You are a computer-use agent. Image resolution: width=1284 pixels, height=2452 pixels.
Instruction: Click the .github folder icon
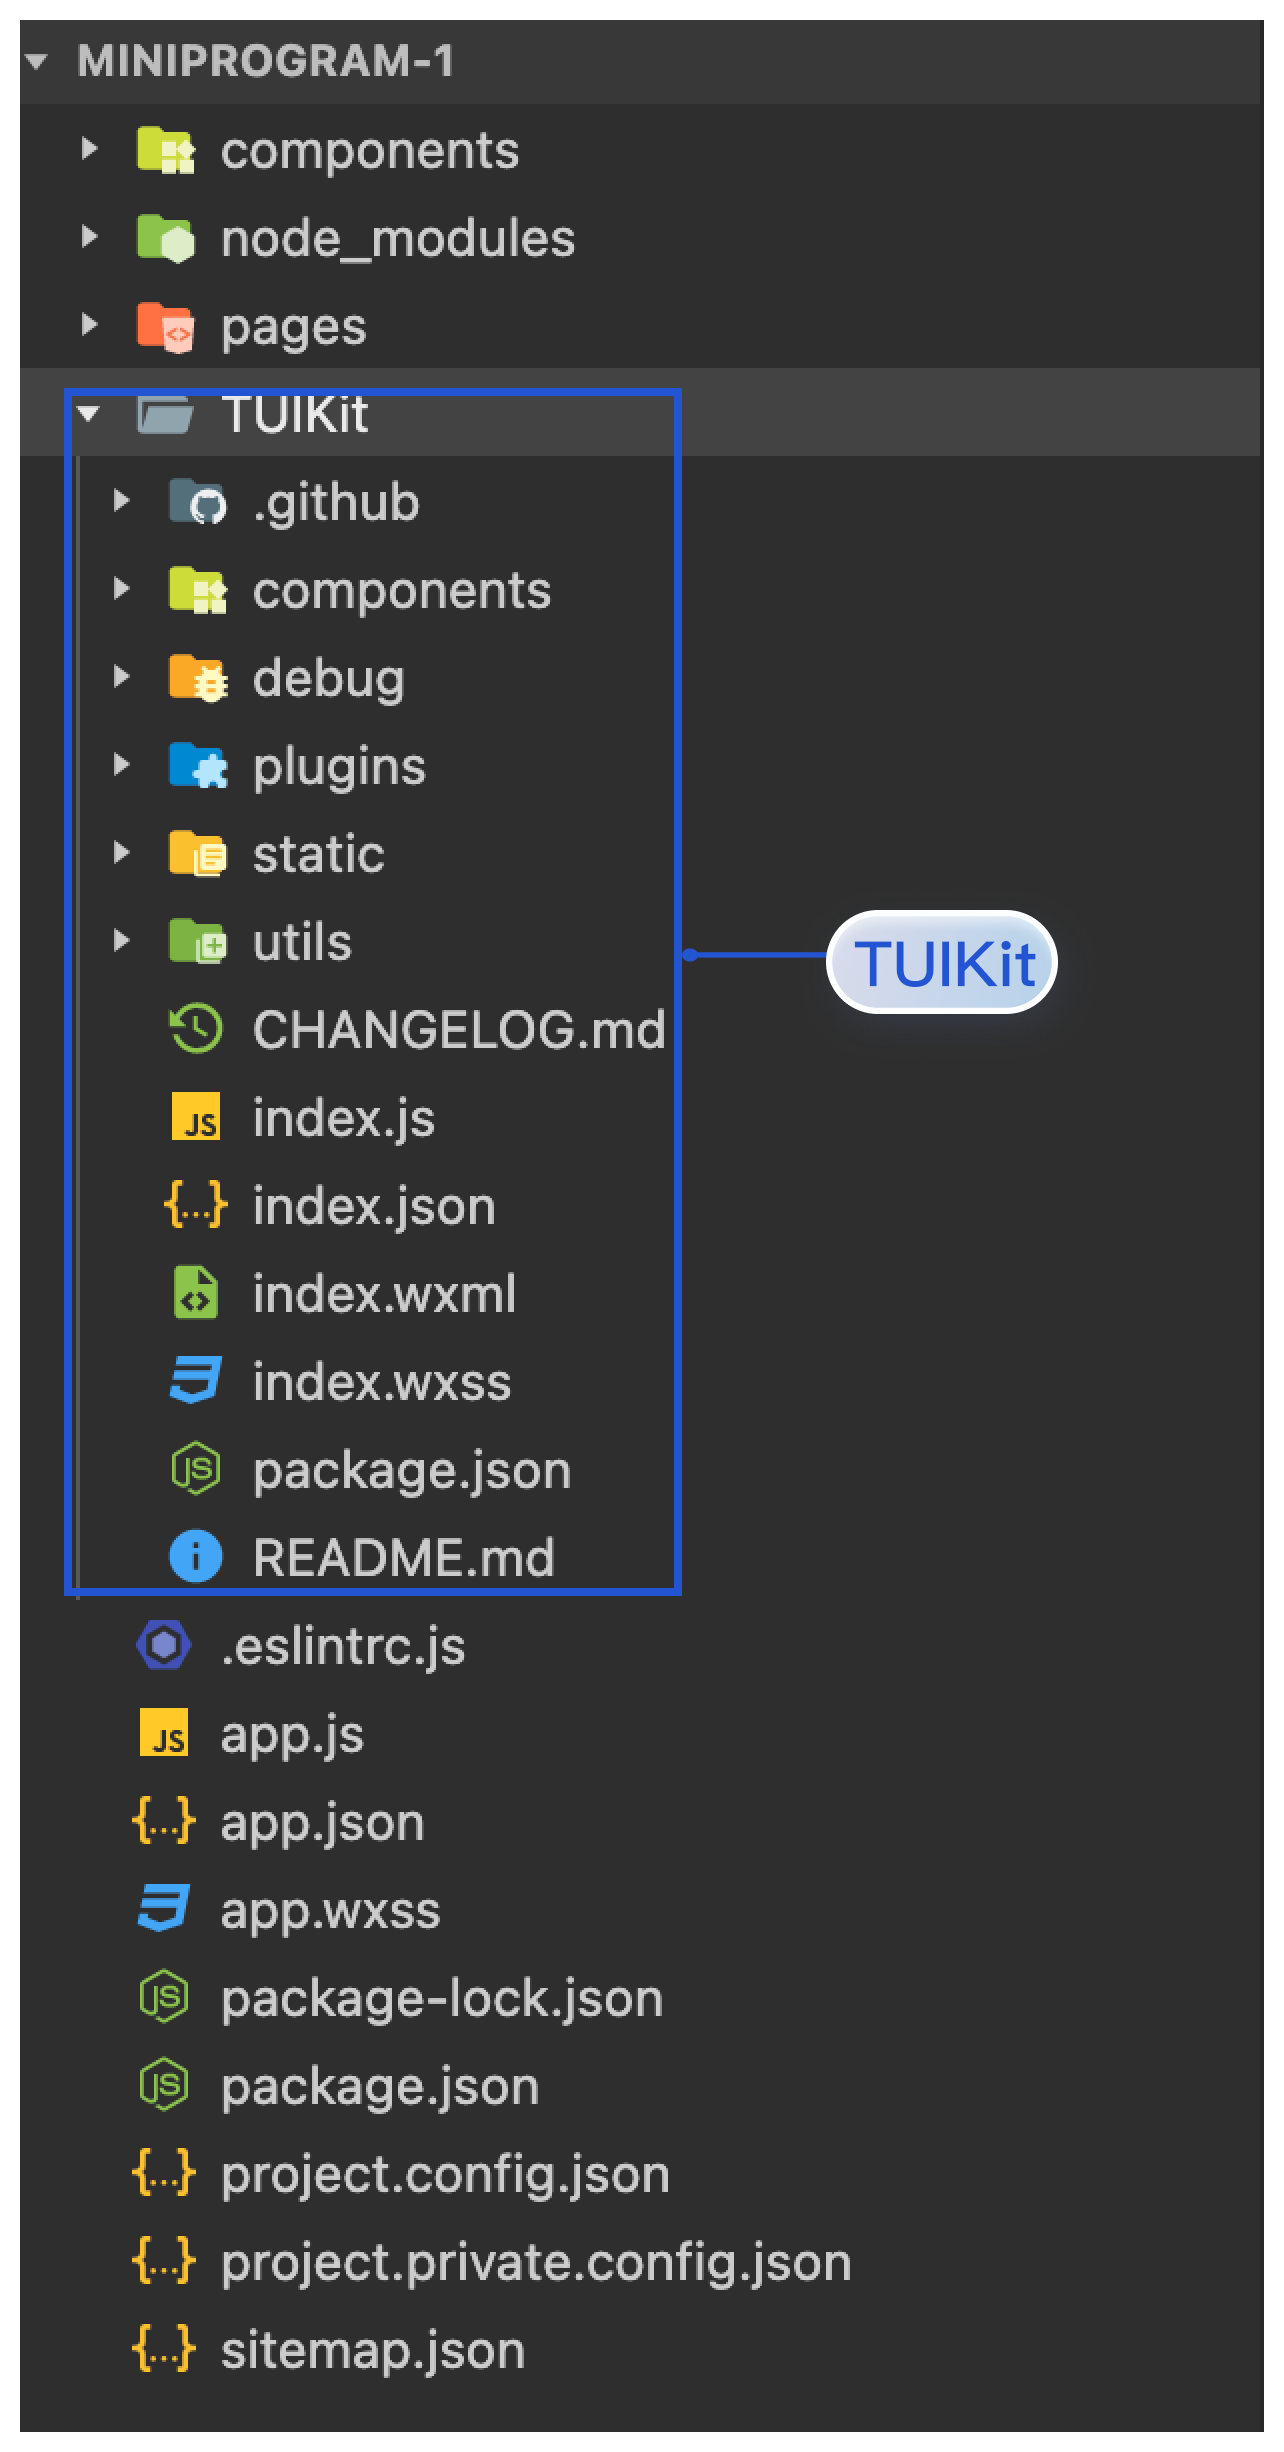198,502
